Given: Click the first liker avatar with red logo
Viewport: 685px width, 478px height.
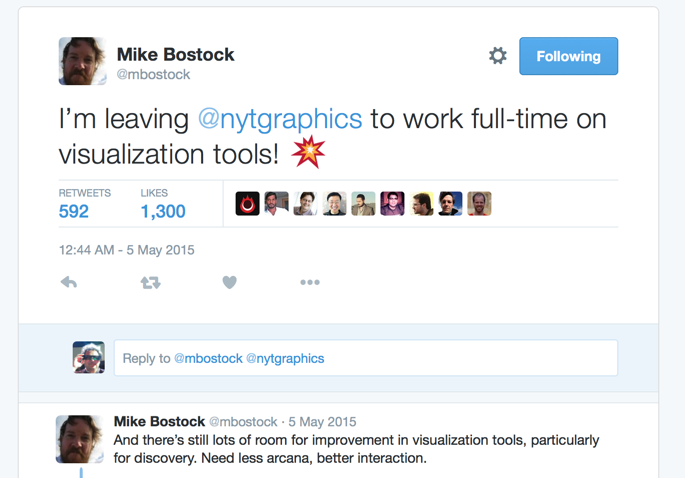Looking at the screenshot, I should point(248,204).
